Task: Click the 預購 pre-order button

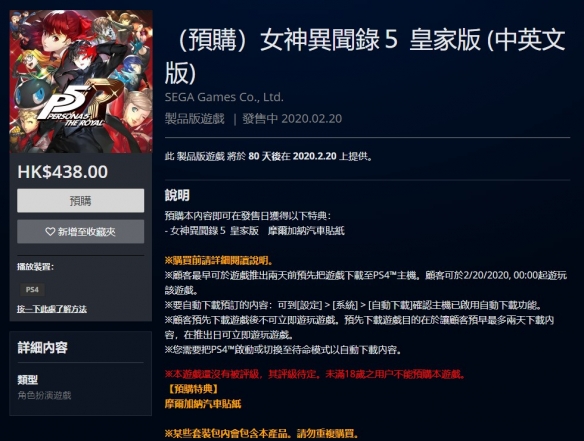Action: tap(80, 201)
